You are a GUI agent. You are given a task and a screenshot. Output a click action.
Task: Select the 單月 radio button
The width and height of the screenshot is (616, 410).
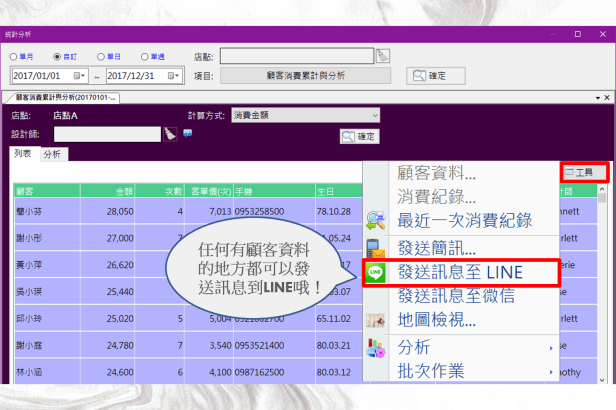[15, 57]
